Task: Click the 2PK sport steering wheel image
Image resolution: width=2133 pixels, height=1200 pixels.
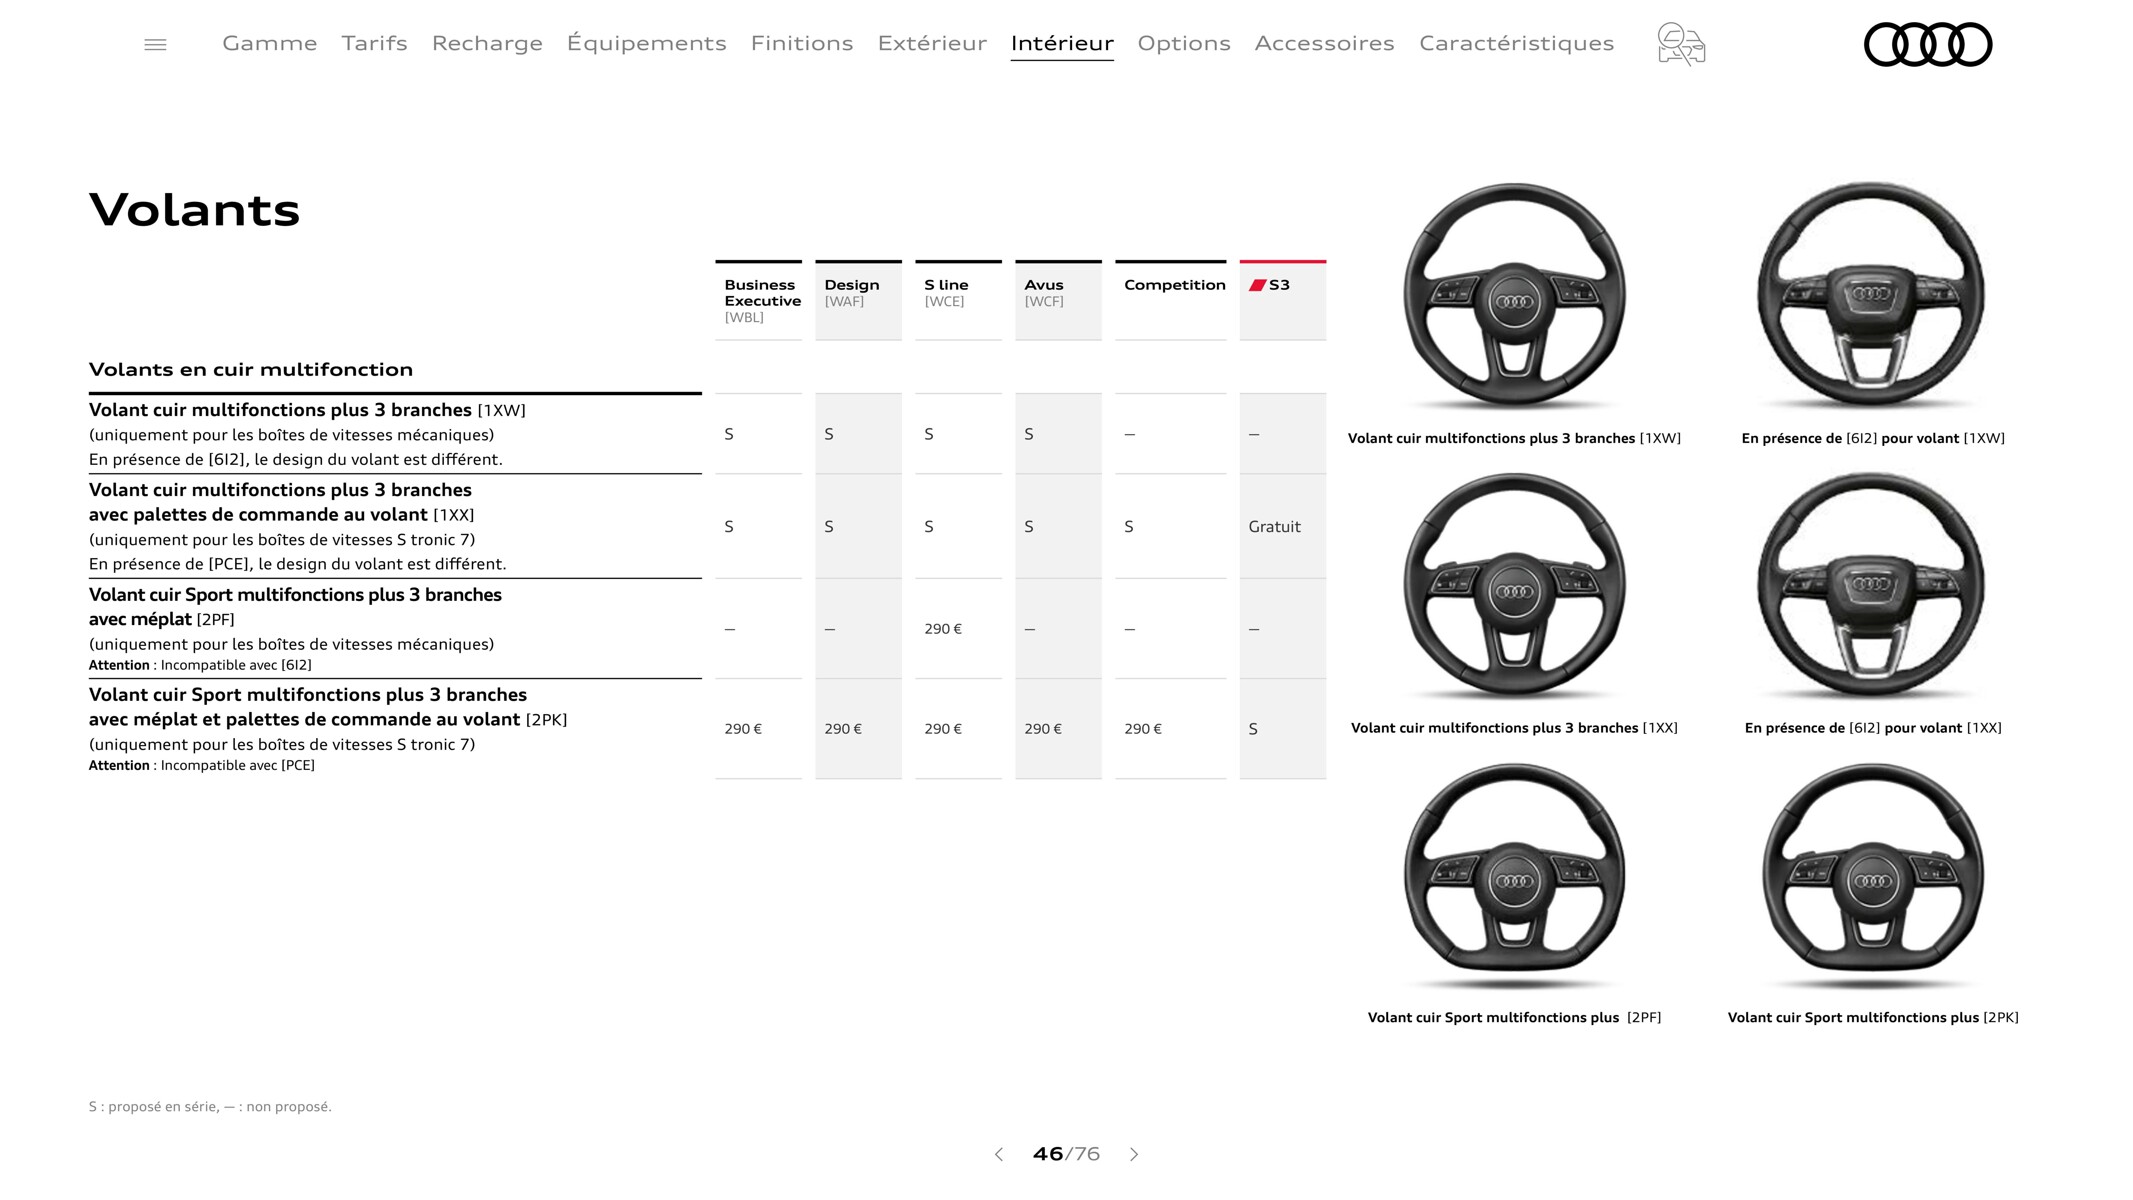Action: [x=1871, y=876]
